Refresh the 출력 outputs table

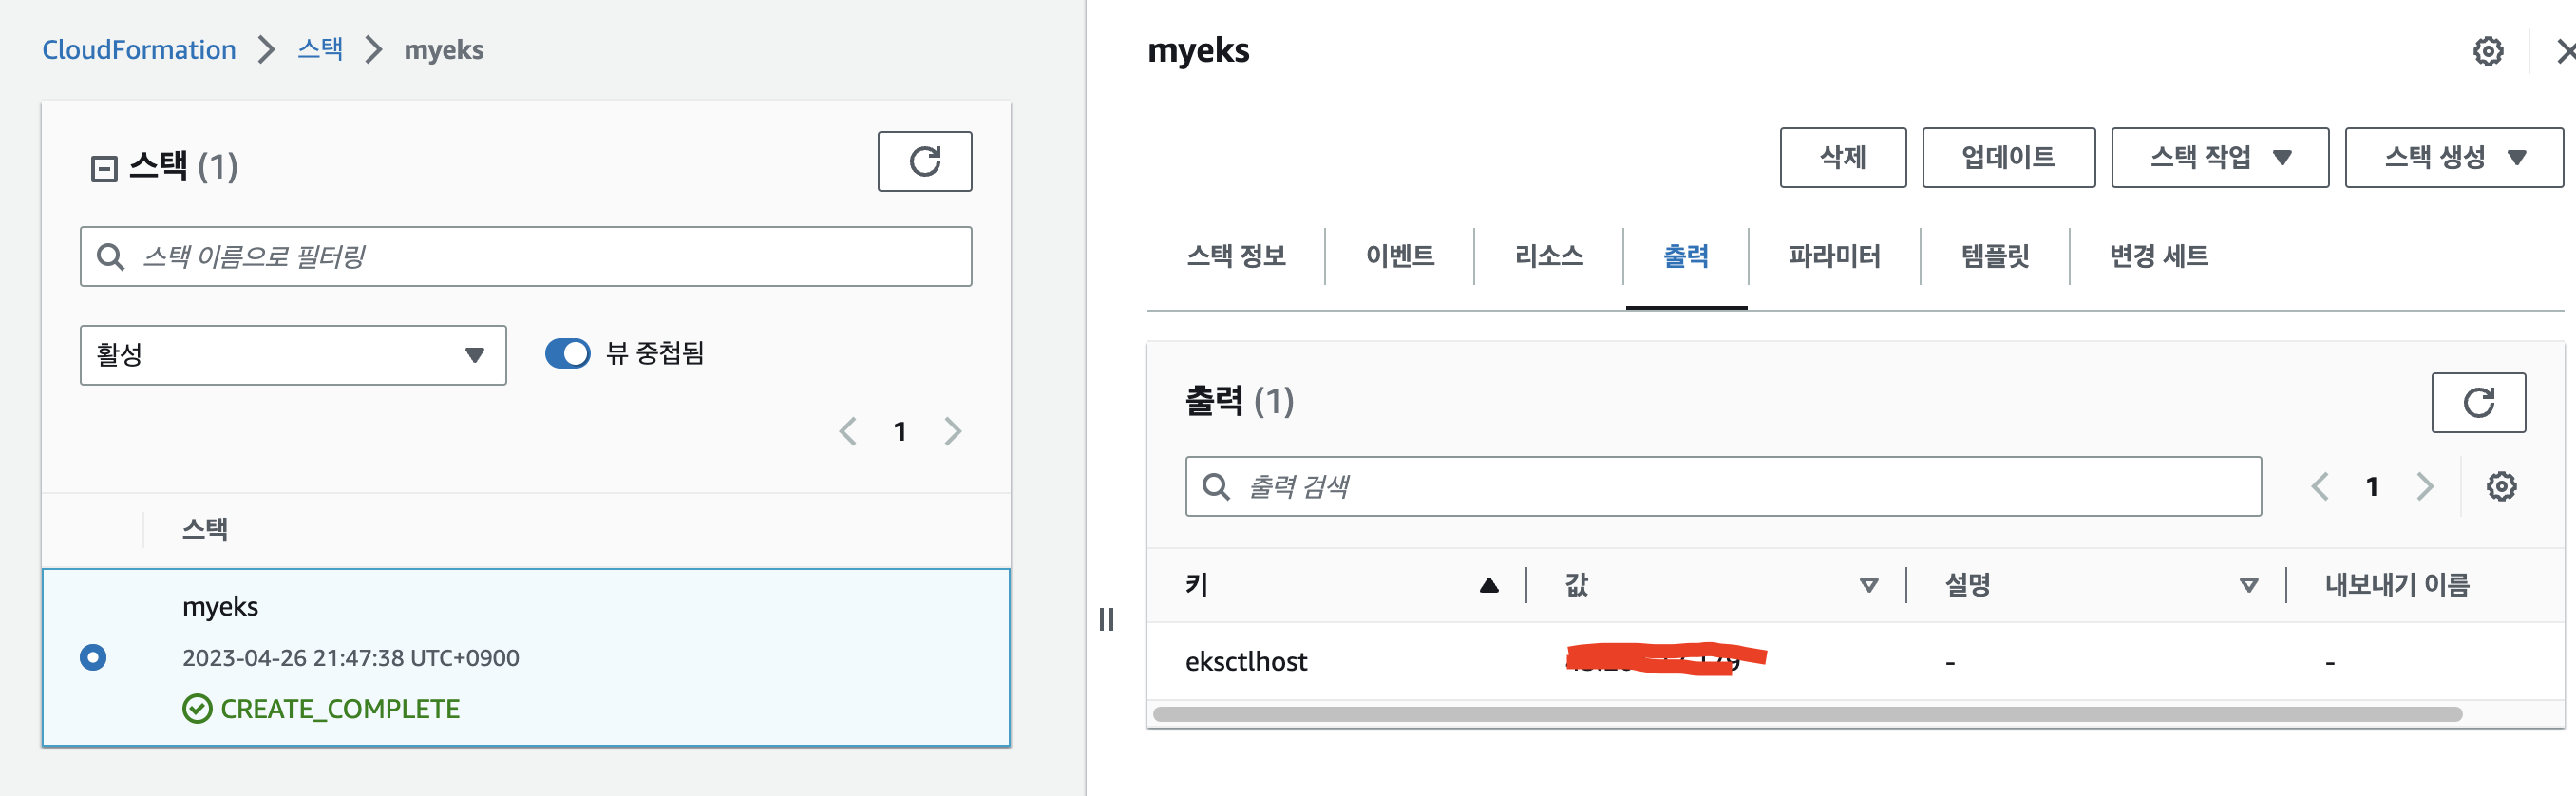pyautogui.click(x=2478, y=403)
